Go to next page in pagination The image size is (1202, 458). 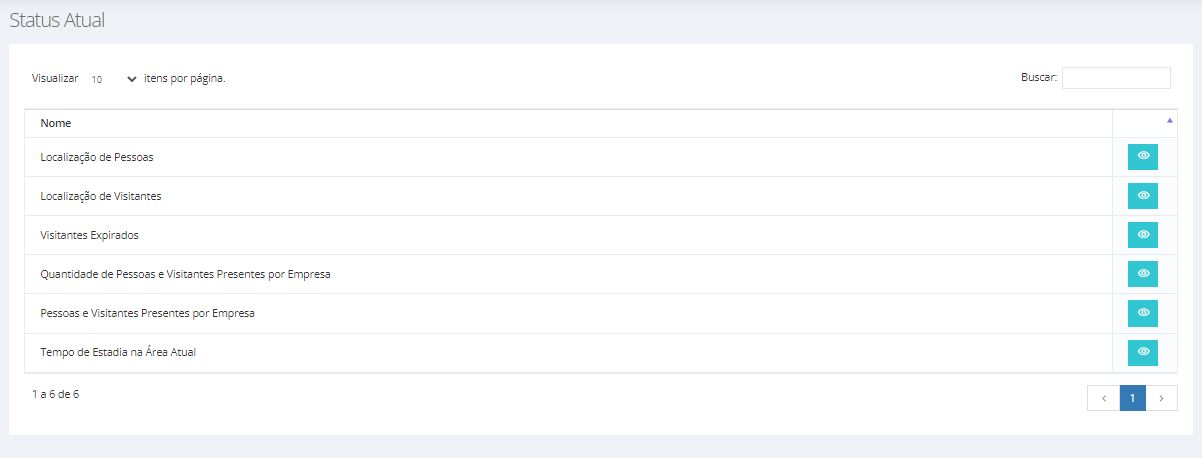[1161, 398]
